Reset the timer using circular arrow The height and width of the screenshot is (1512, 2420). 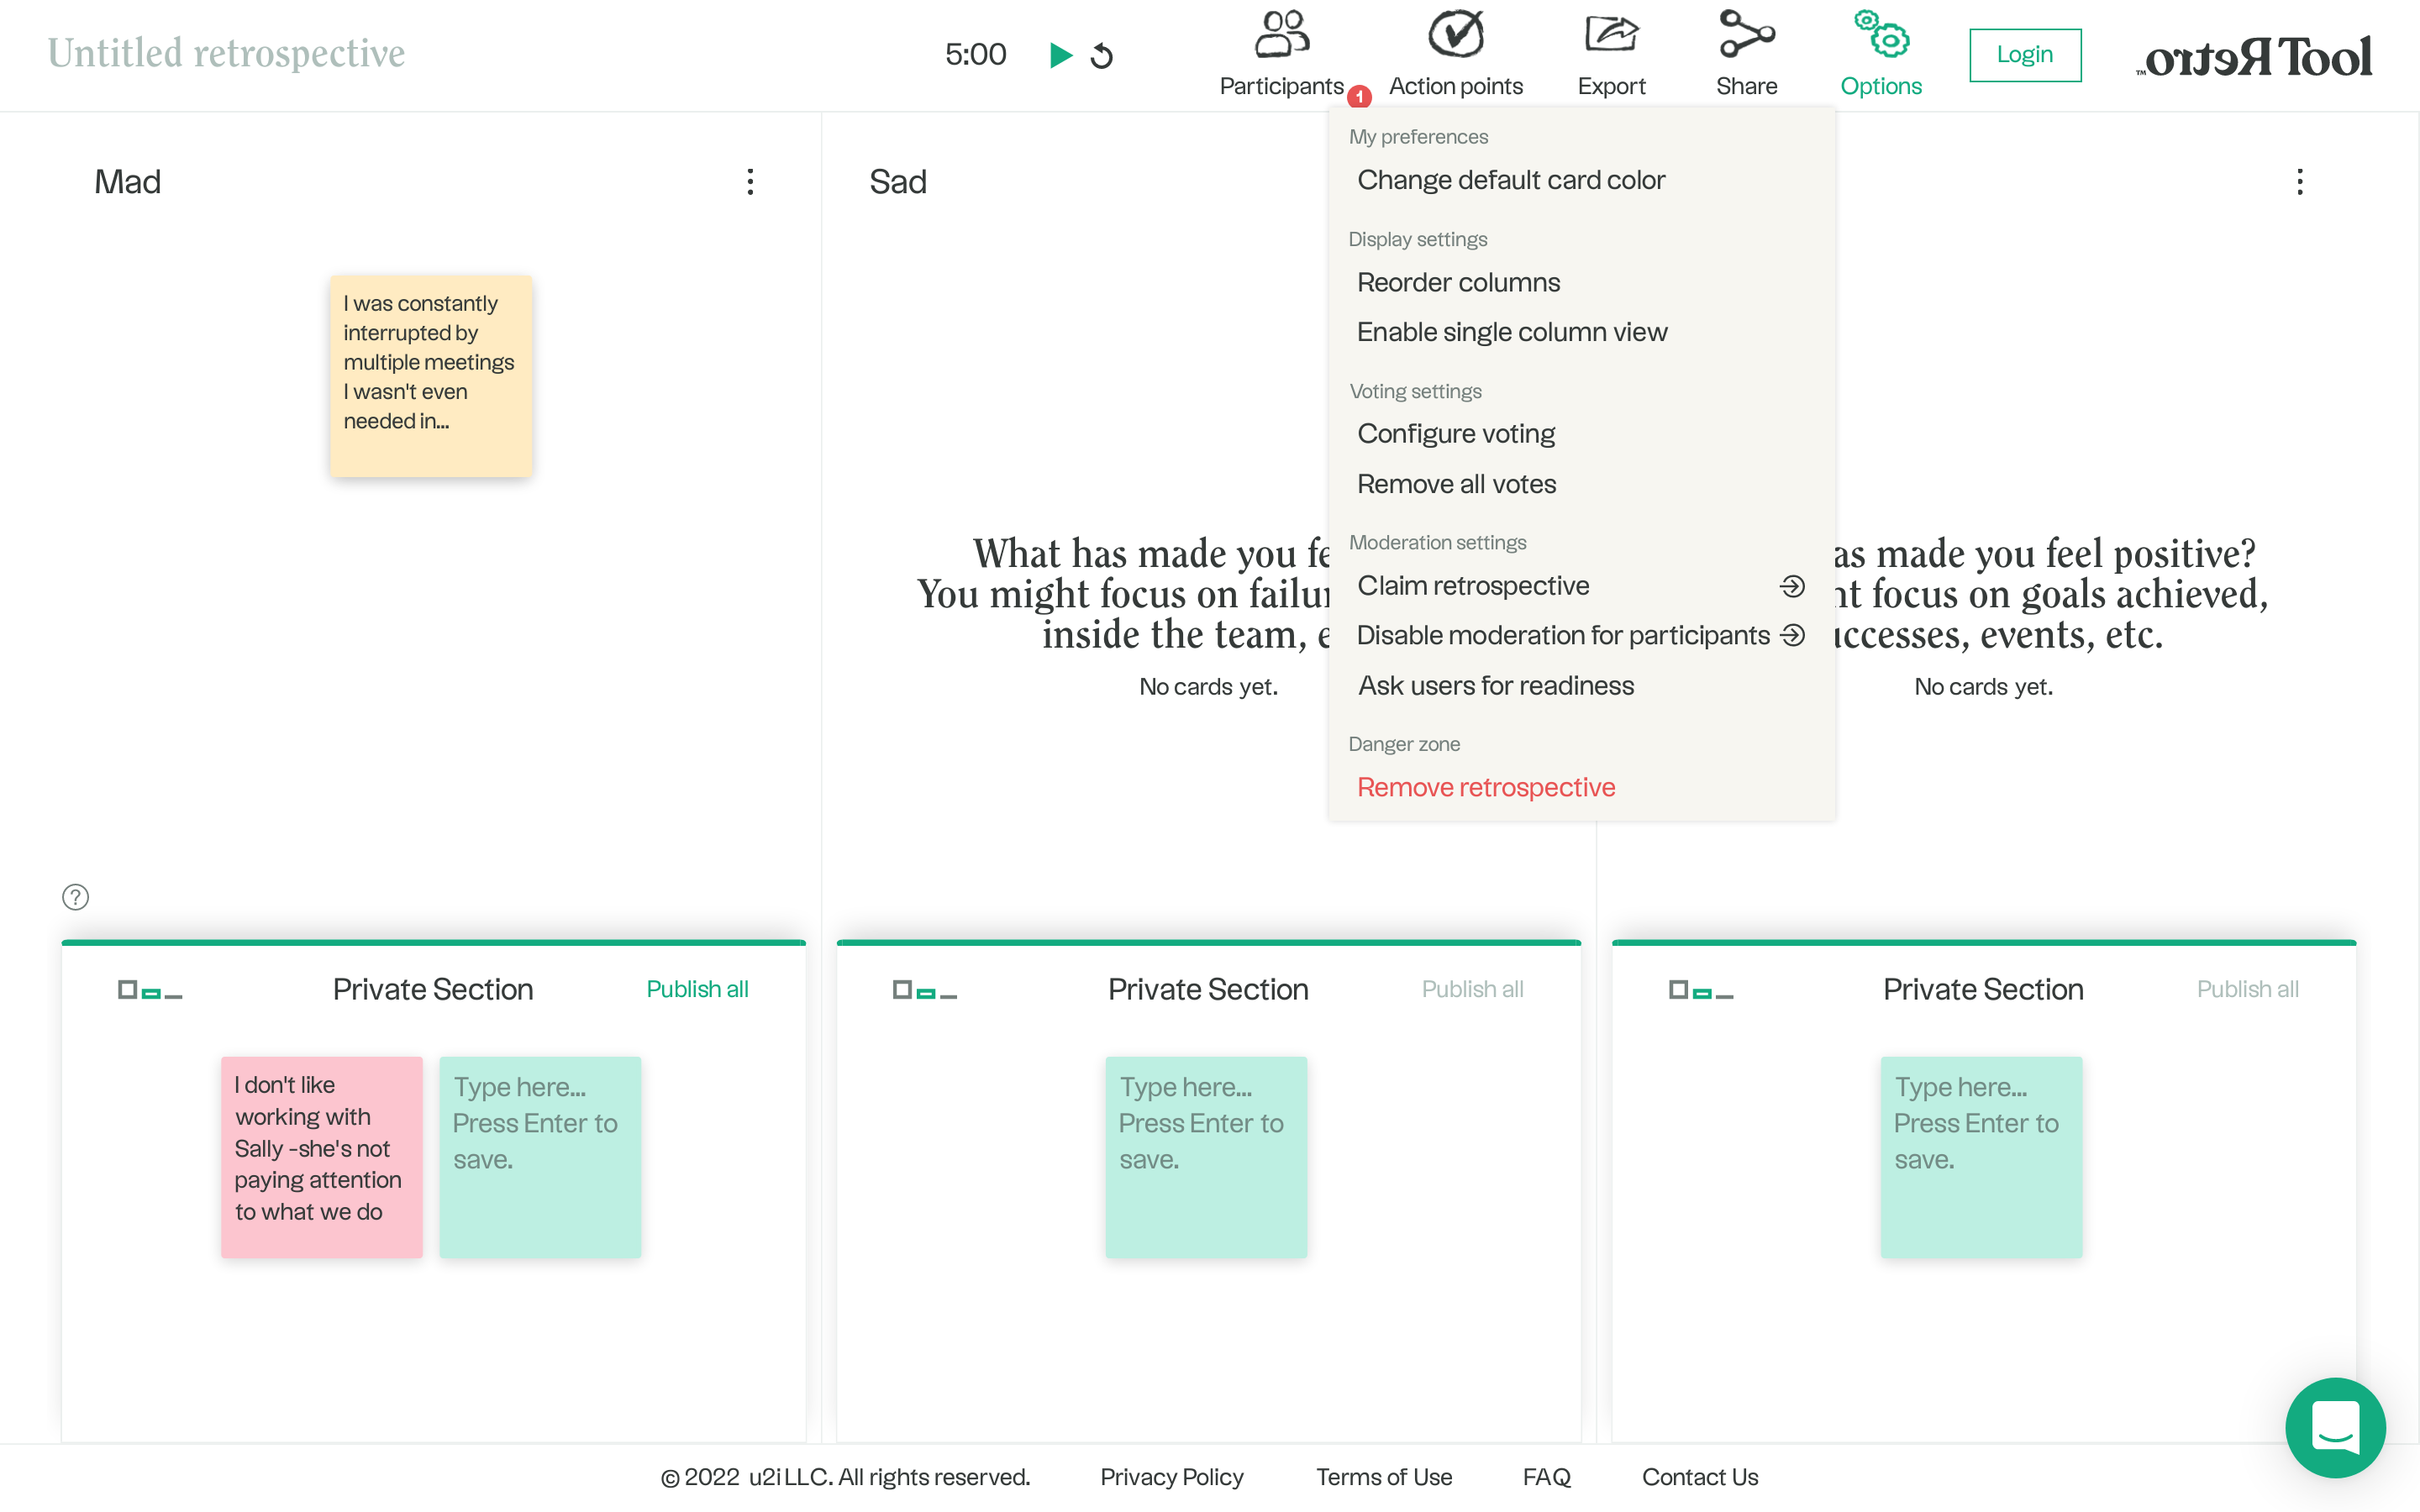tap(1102, 56)
